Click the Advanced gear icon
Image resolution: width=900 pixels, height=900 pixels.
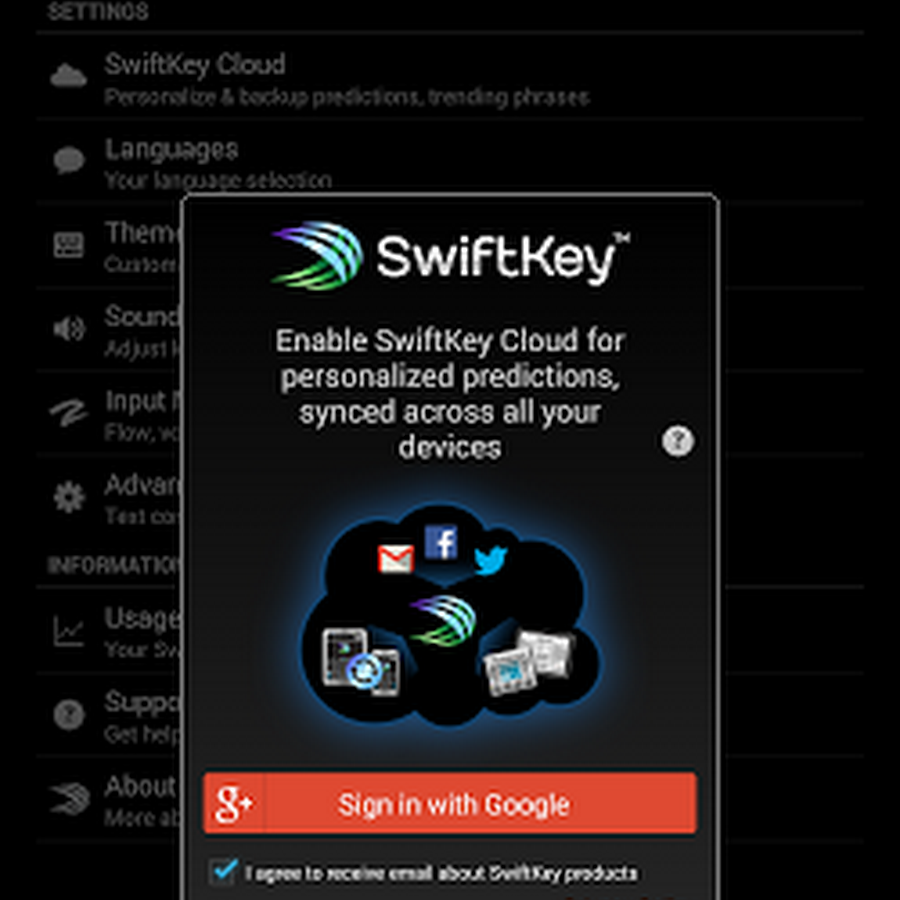point(69,496)
